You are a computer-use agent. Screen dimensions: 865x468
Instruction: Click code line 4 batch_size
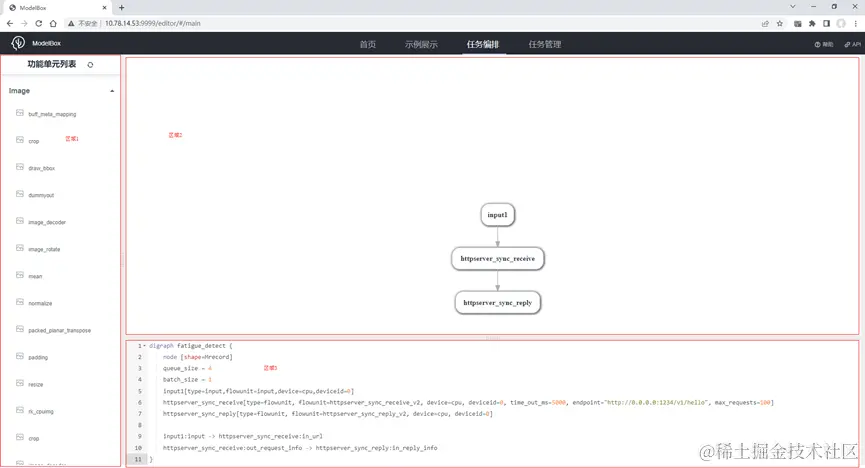pyautogui.click(x=187, y=380)
